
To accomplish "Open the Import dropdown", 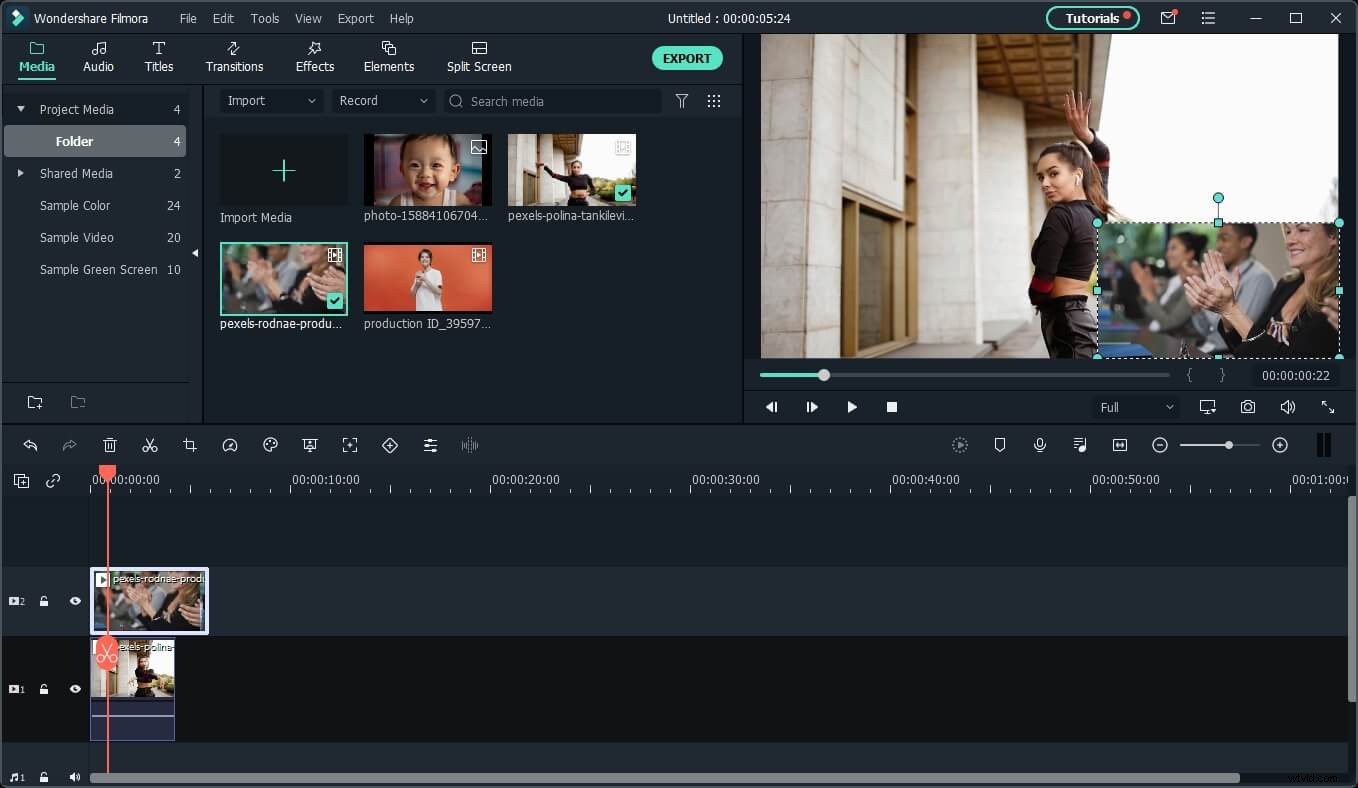I will pos(270,100).
